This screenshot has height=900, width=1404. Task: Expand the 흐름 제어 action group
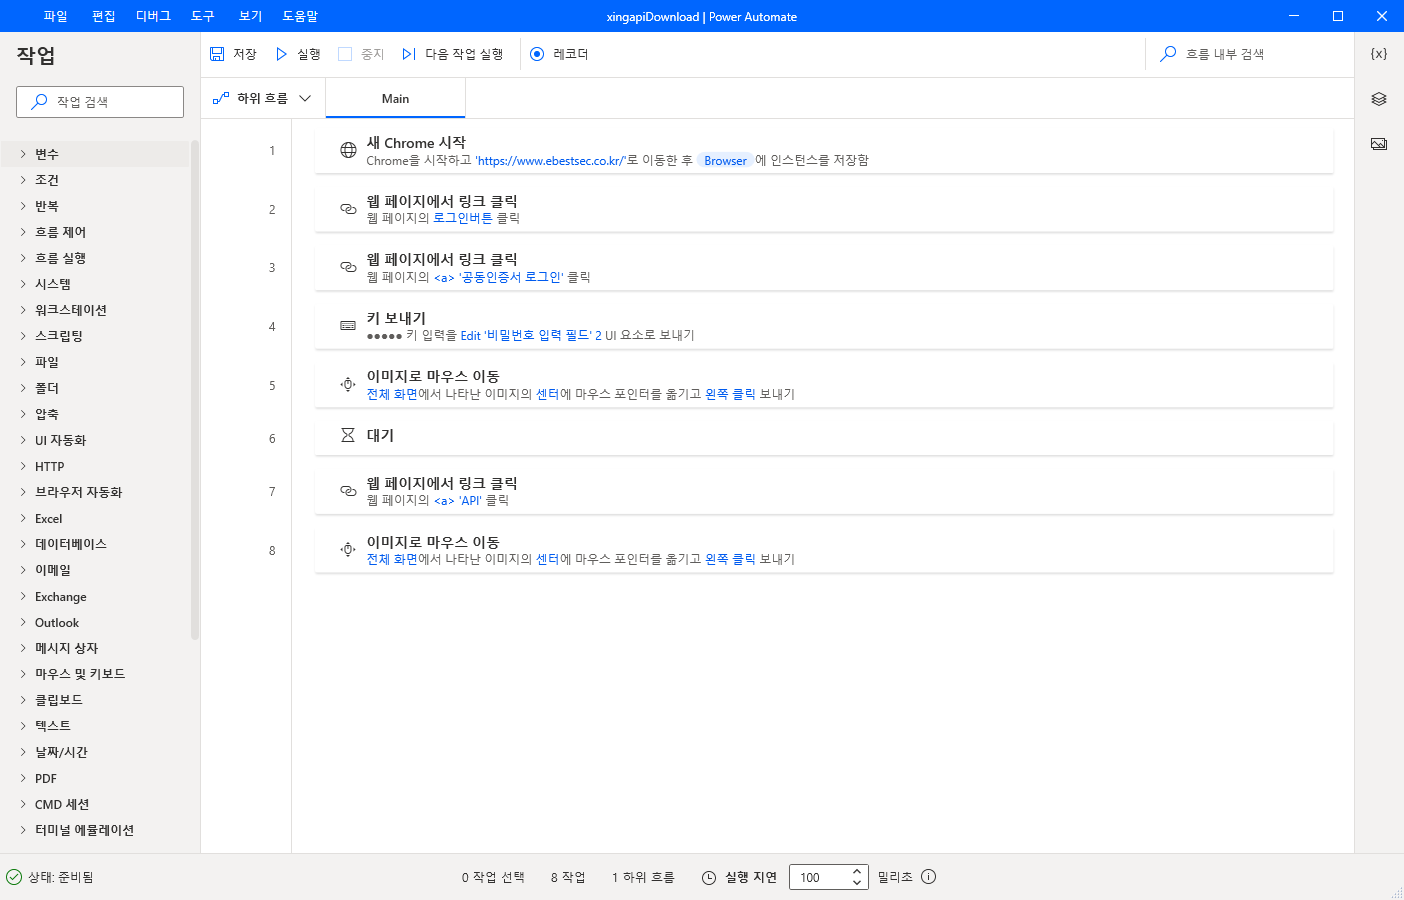pos(23,232)
